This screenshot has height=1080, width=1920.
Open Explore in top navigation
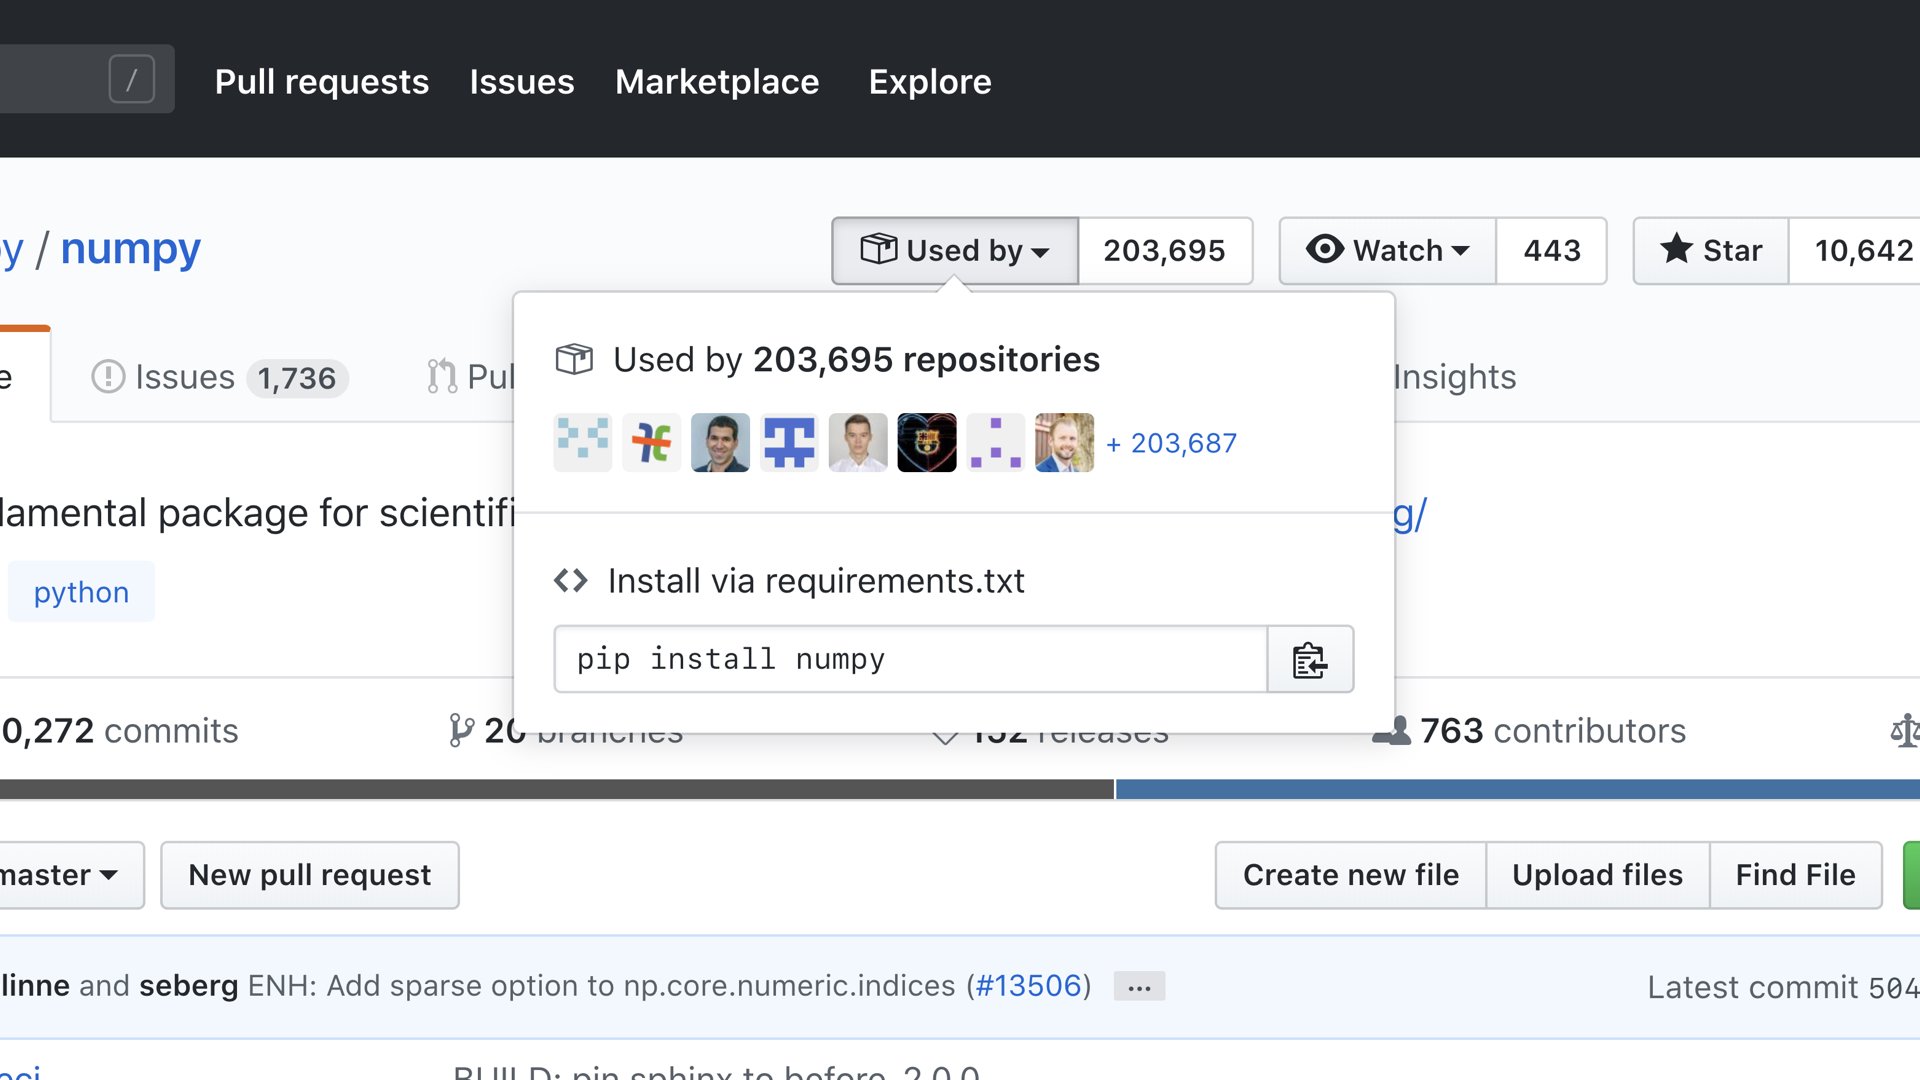point(930,81)
